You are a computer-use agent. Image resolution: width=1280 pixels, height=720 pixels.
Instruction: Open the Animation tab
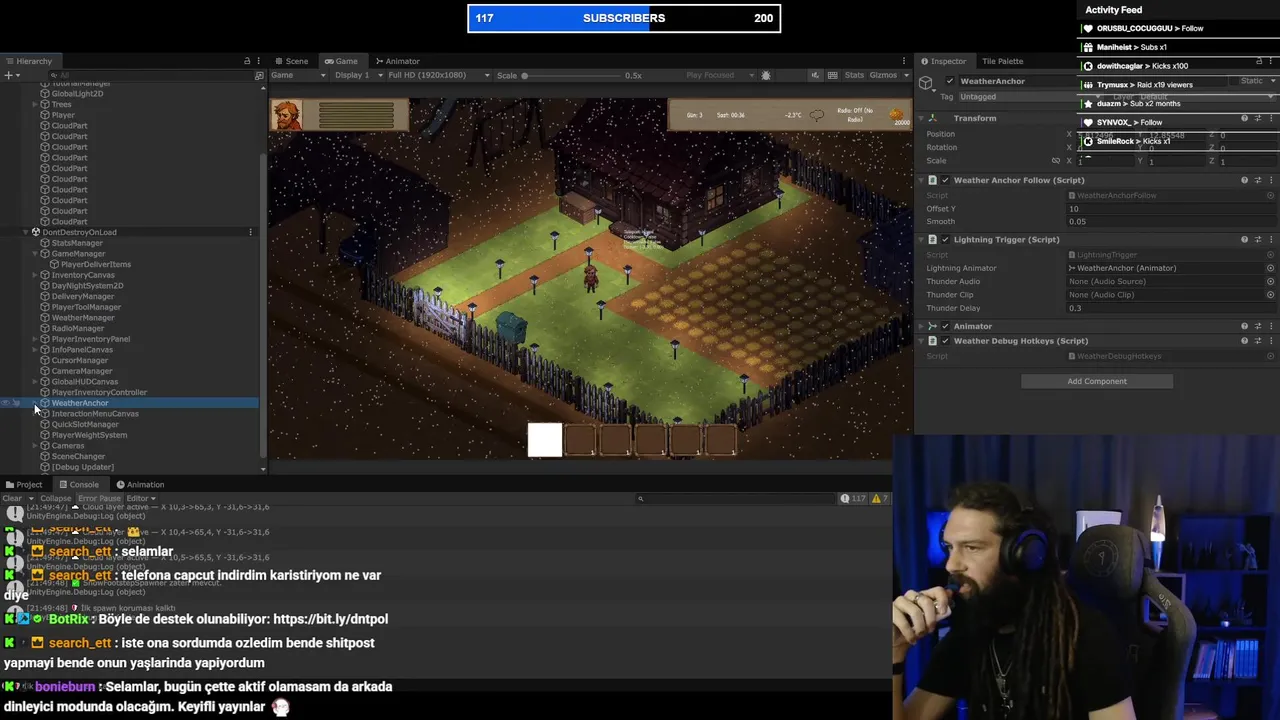[140, 484]
